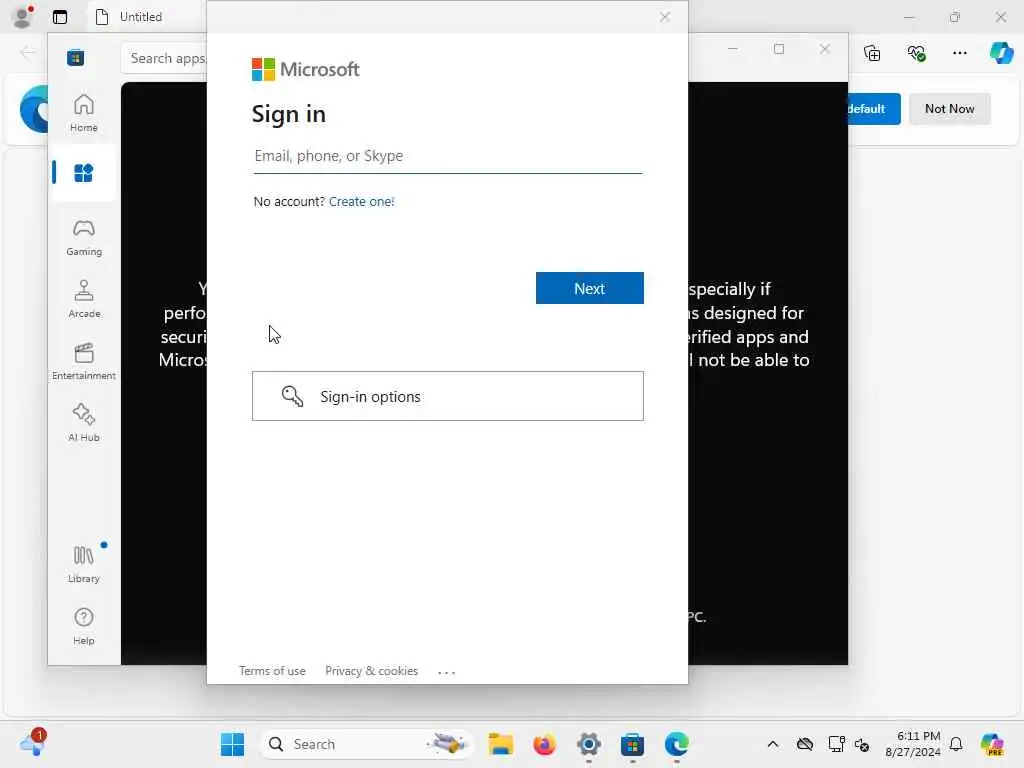The height and width of the screenshot is (768, 1024).
Task: Open File Explorer from taskbar
Action: (x=501, y=744)
